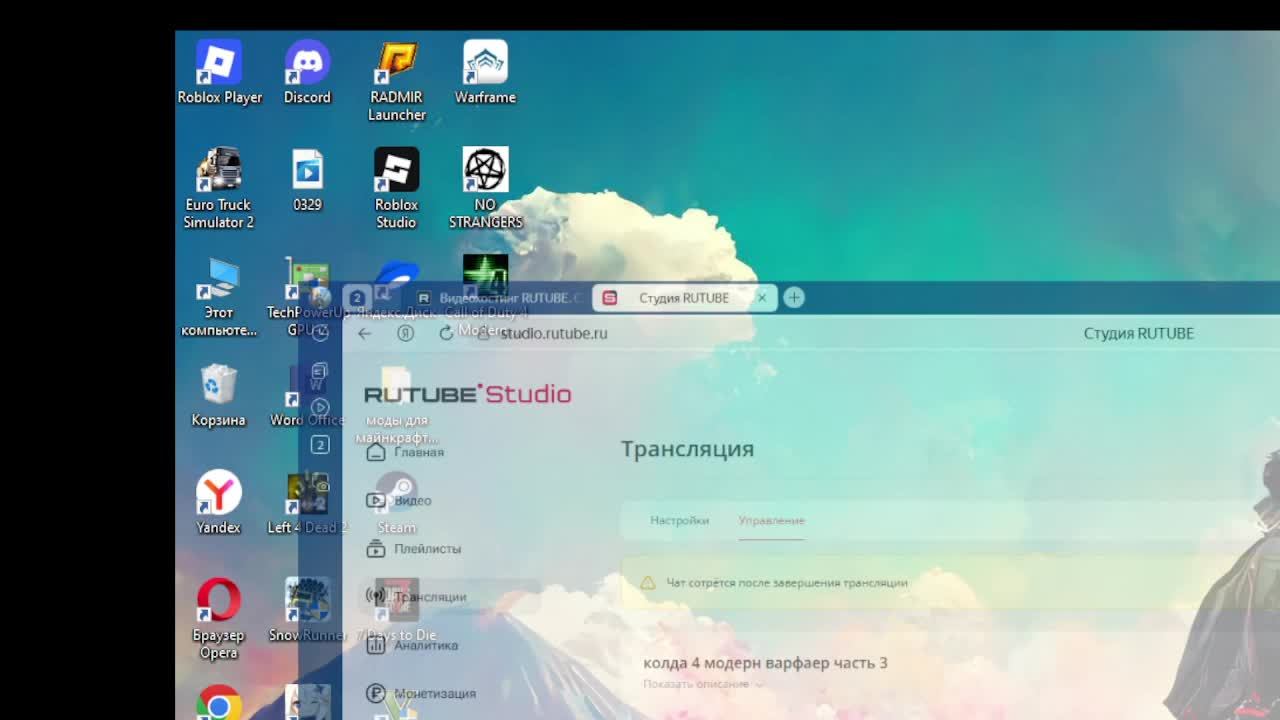This screenshot has width=1280, height=720.
Task: Open Плейлисты in the RUTUBE Studio sidebar
Action: [414, 548]
